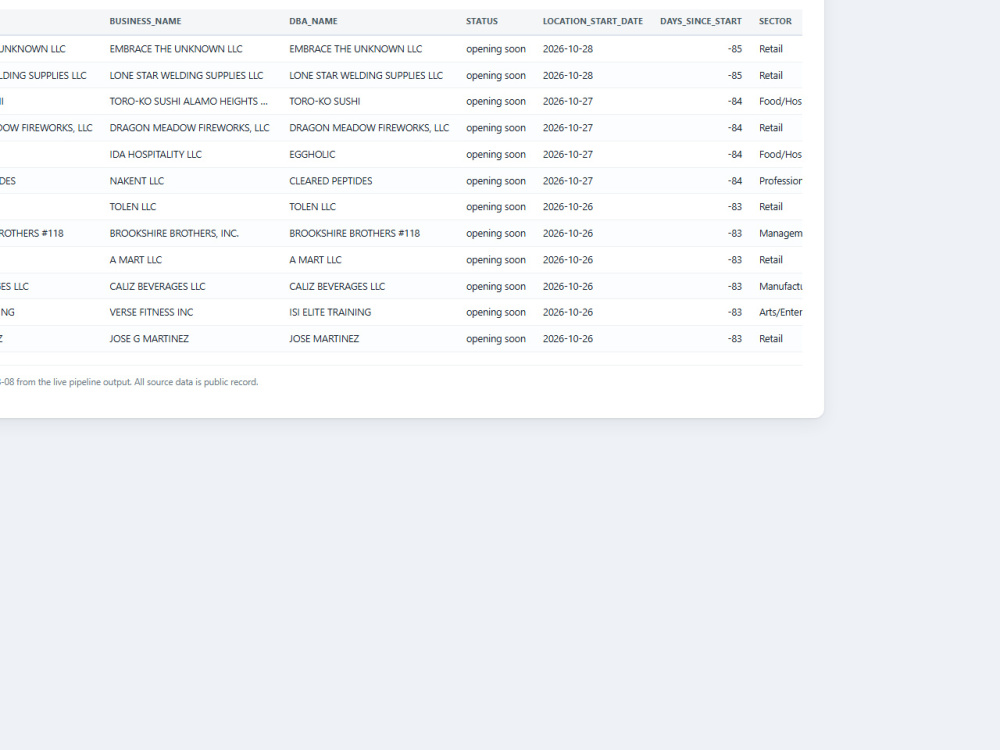Image resolution: width=1000 pixels, height=750 pixels.
Task: Click the STATUS column header
Action: 482,21
